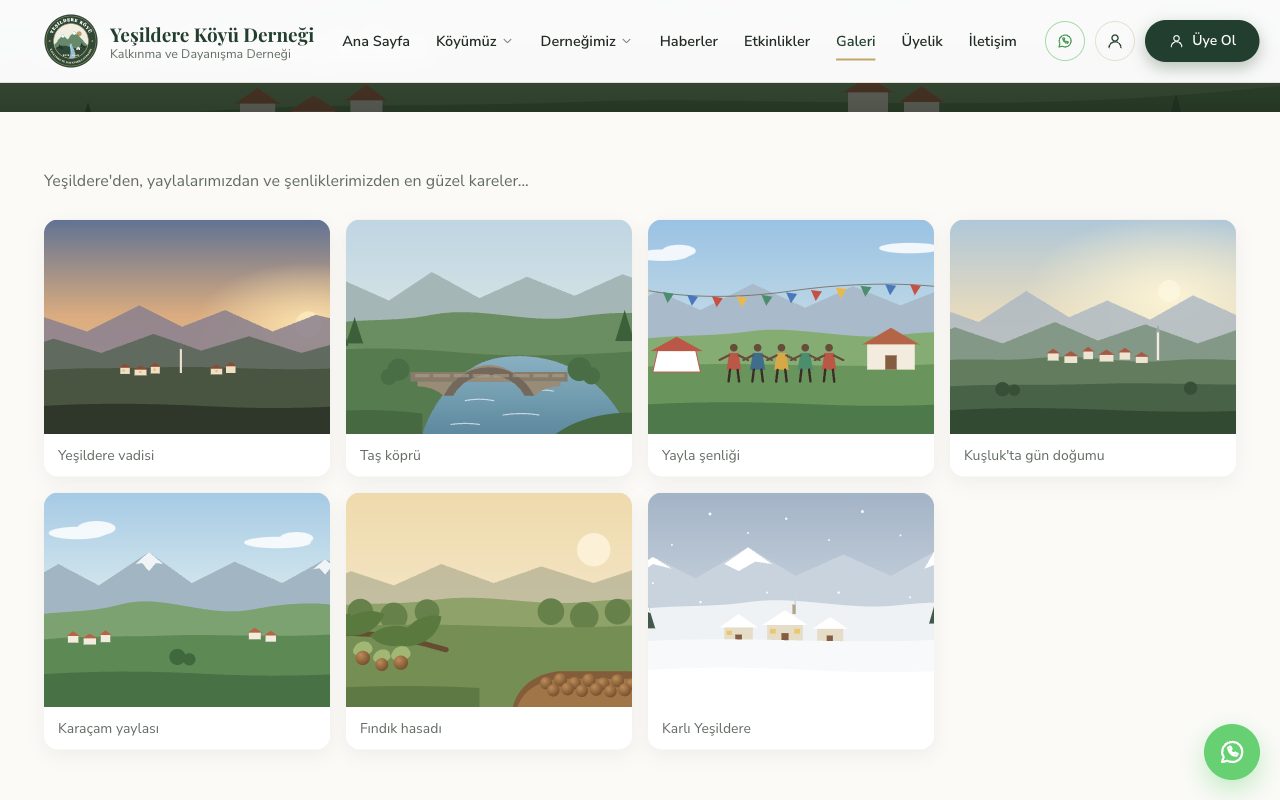This screenshot has height=800, width=1280.
Task: Click the caption 'Yayla şenliği'
Action: point(701,455)
